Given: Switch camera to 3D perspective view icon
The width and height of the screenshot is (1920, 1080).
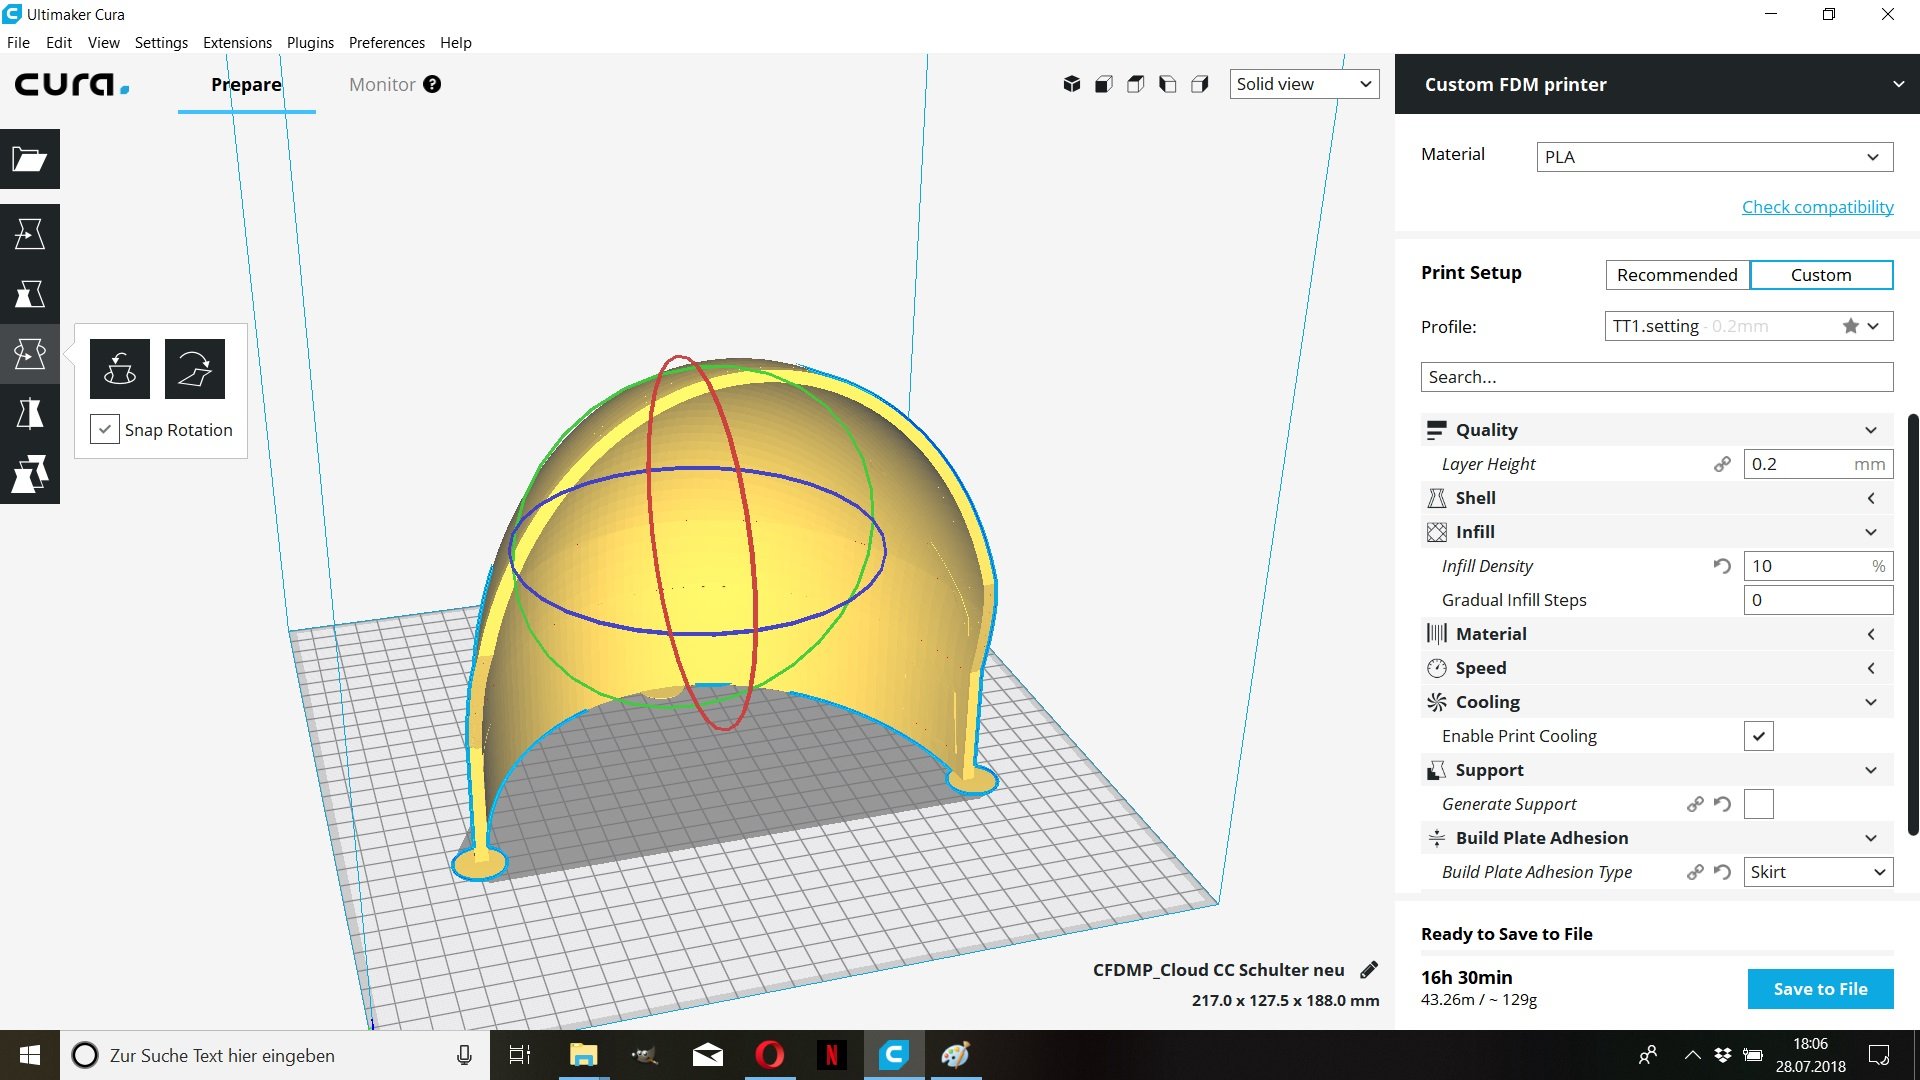Looking at the screenshot, I should coord(1072,84).
